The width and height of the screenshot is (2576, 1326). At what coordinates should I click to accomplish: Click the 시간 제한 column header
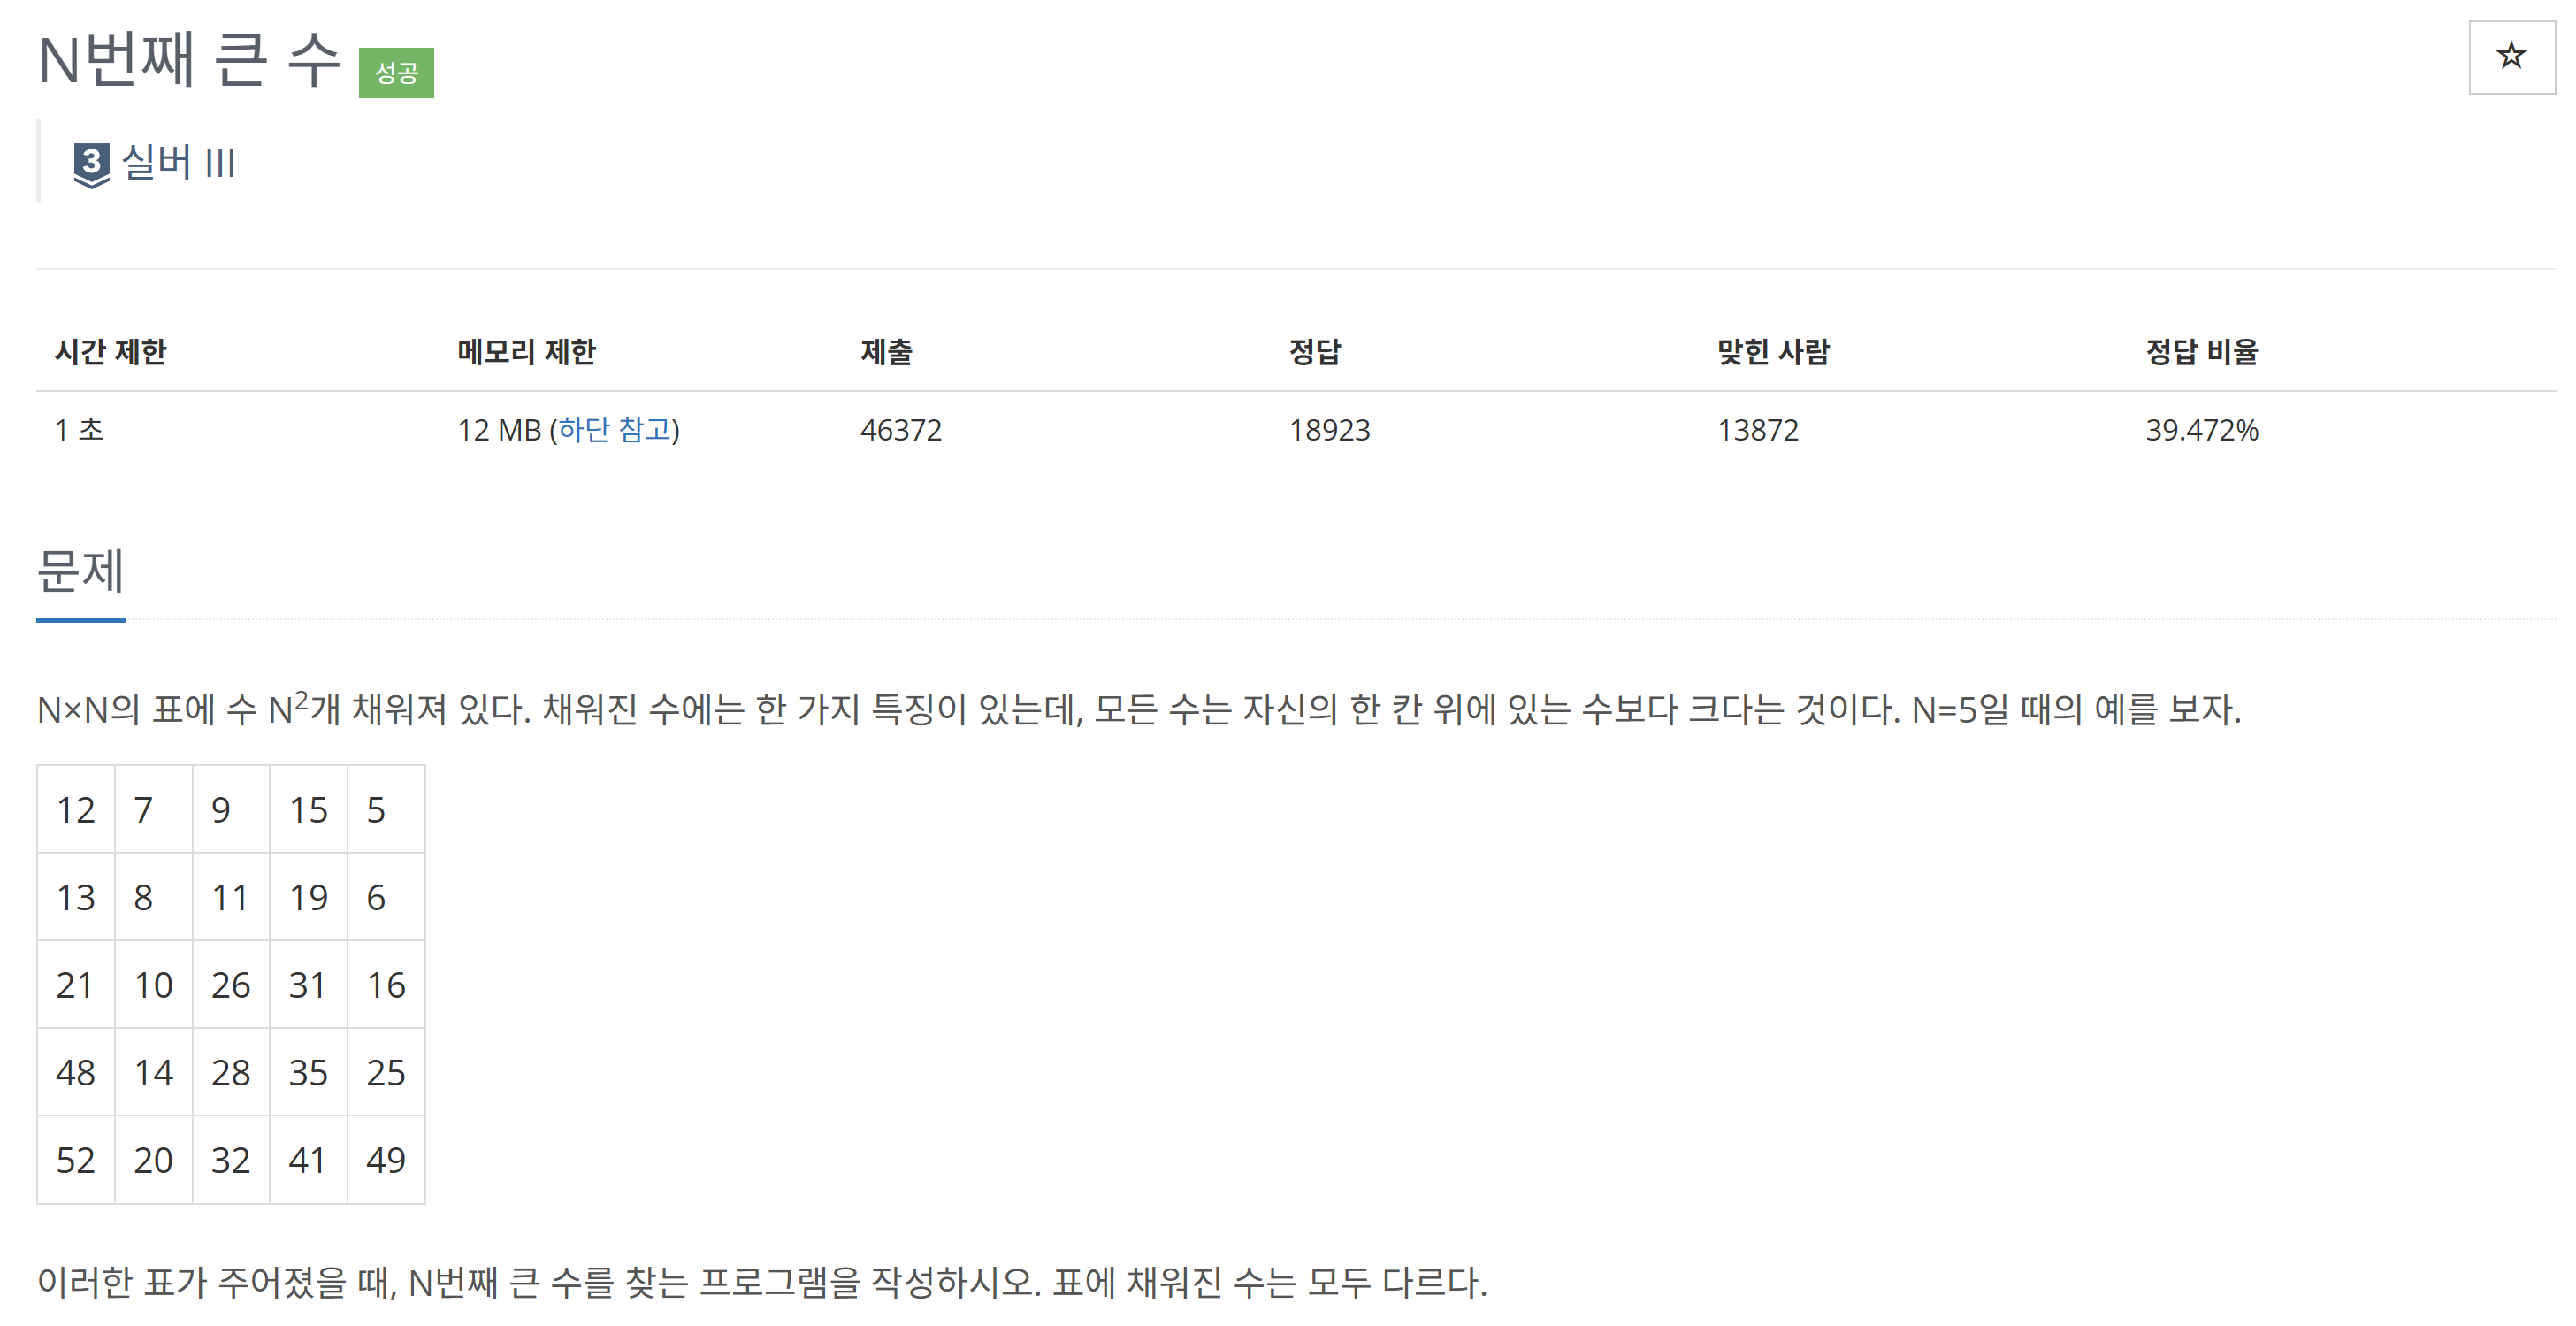click(110, 352)
